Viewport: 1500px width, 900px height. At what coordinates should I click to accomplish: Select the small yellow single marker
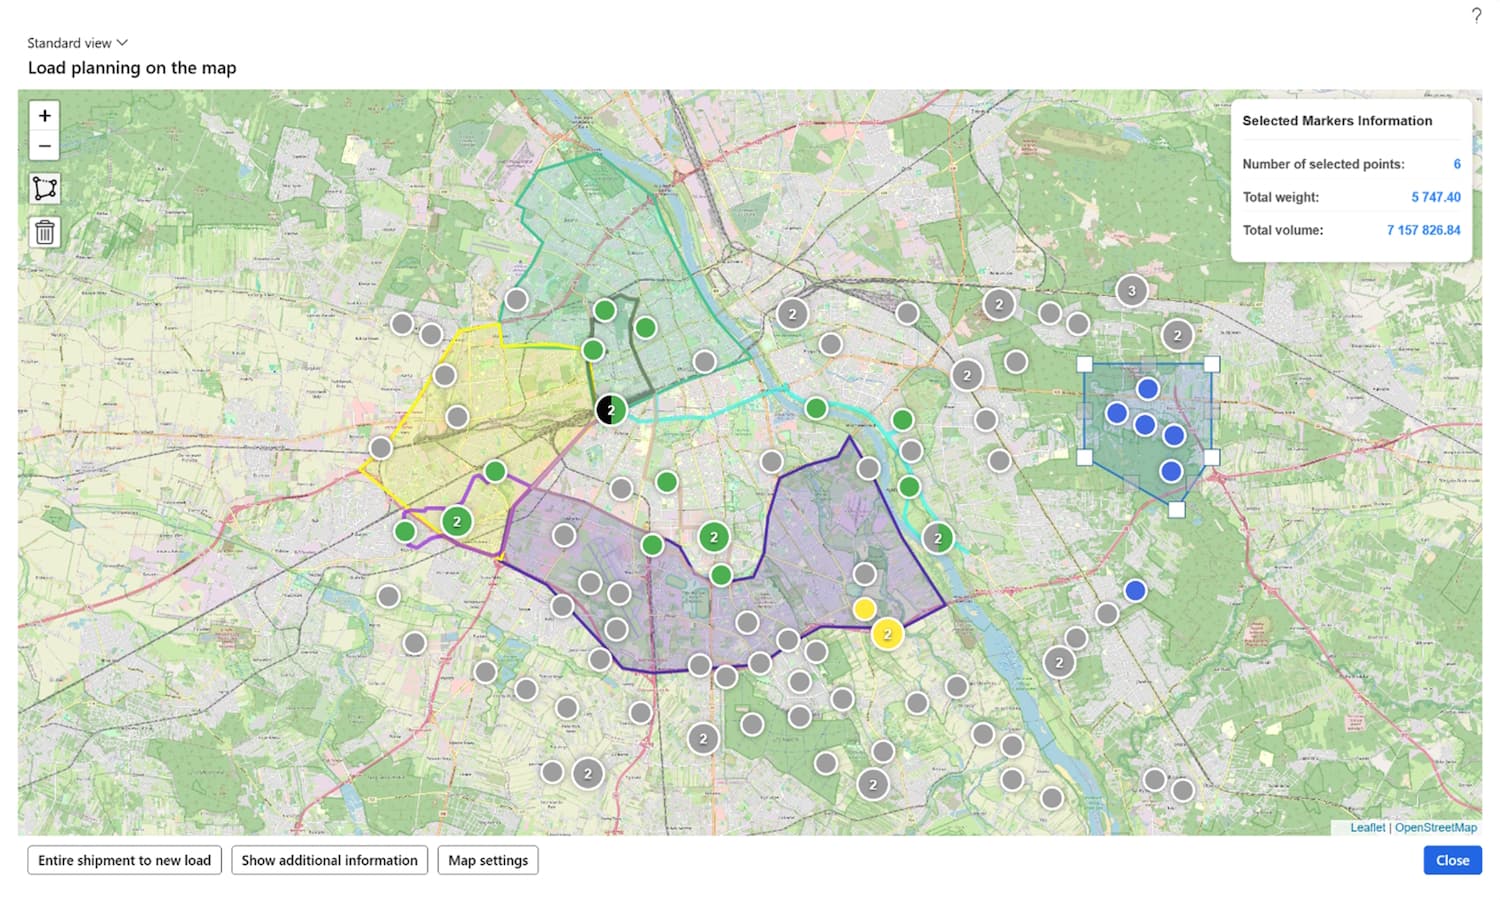point(864,609)
